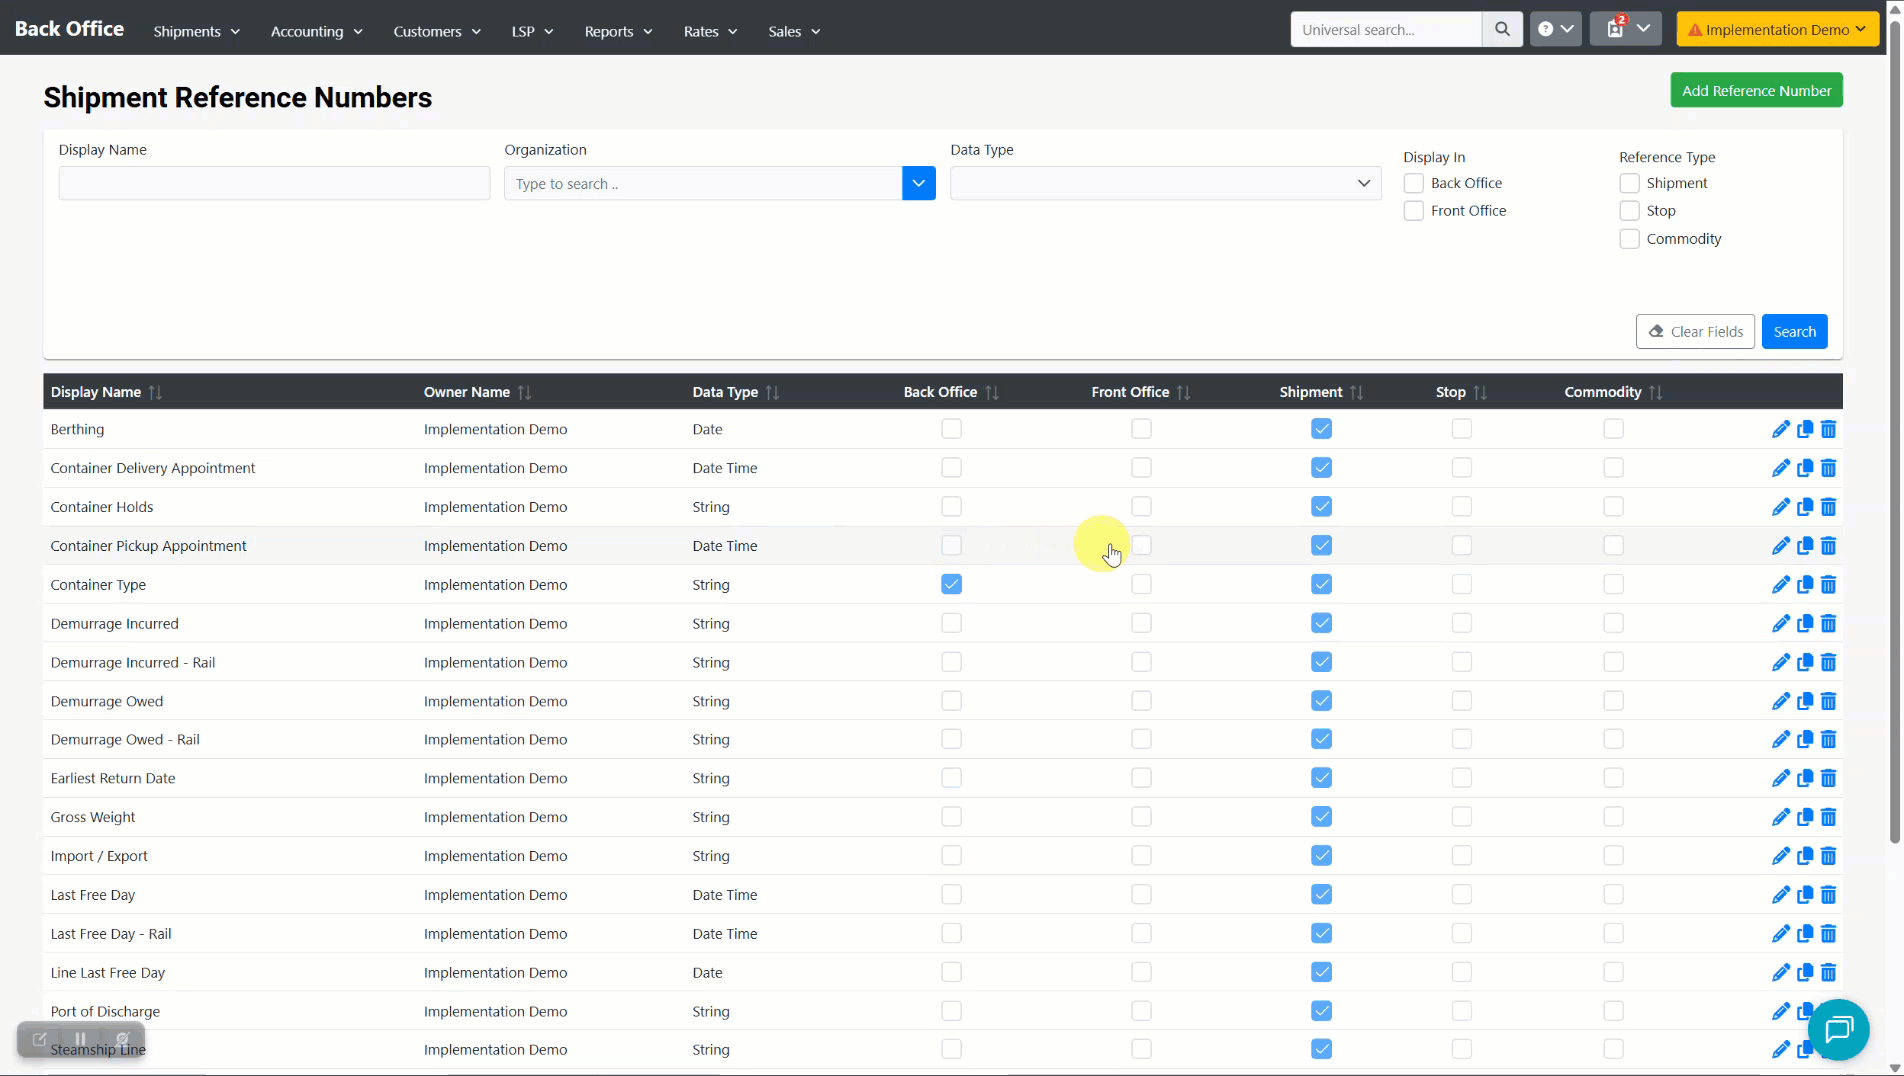Expand the Organization search dropdown arrow
Image resolution: width=1904 pixels, height=1076 pixels.
point(918,183)
